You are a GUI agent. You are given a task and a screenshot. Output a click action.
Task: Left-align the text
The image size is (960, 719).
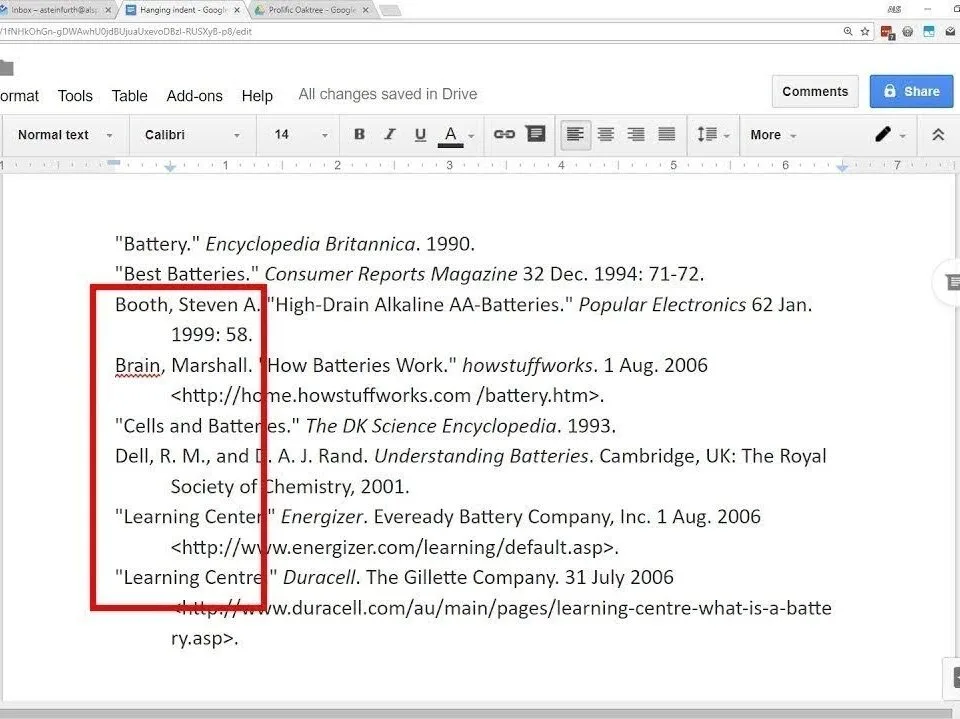pyautogui.click(x=575, y=135)
